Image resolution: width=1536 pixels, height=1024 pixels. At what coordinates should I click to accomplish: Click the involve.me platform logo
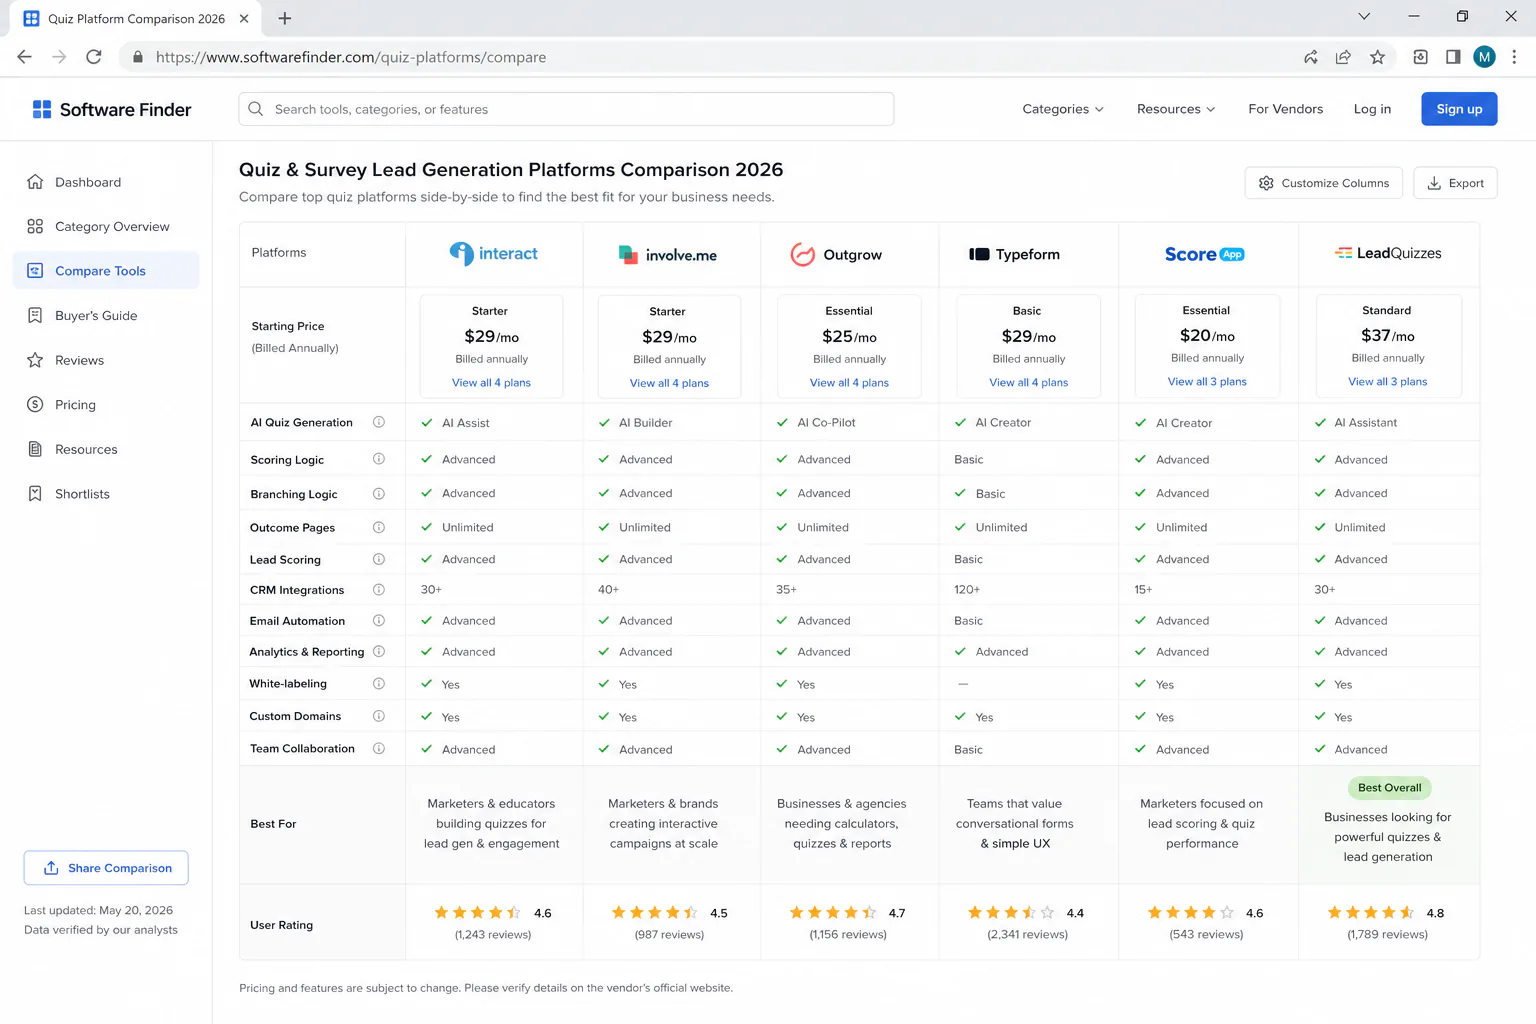668,255
